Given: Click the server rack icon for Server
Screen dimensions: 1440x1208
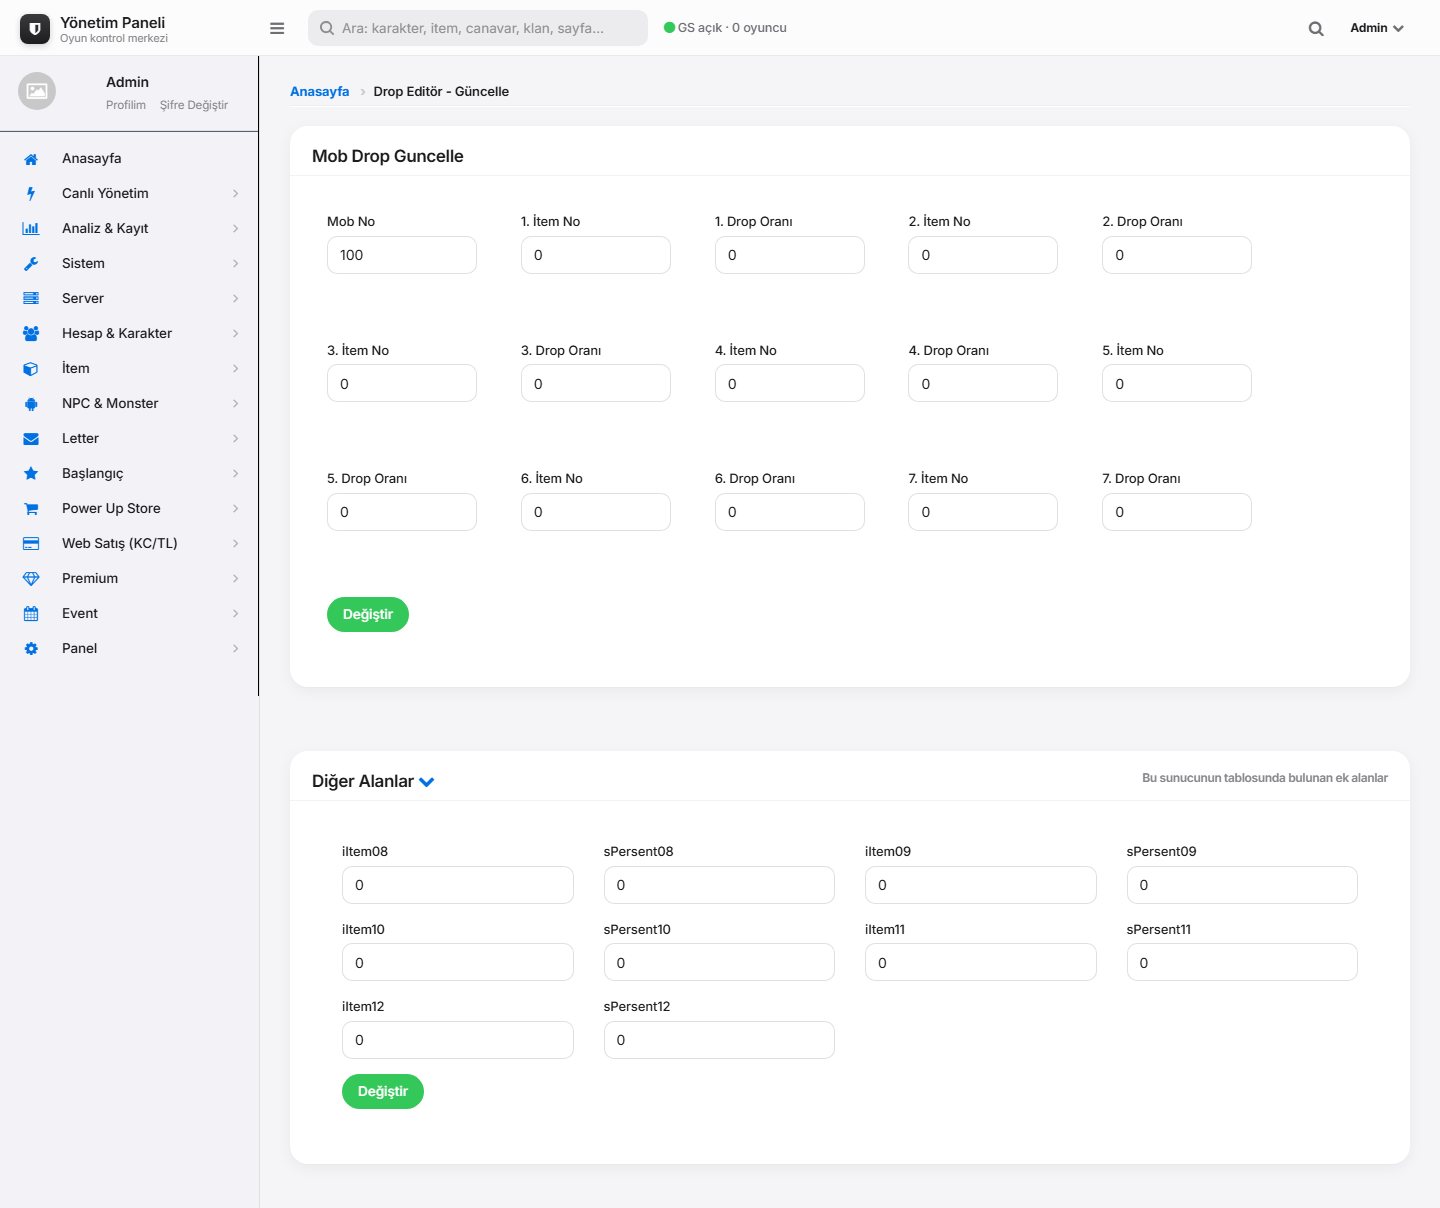Looking at the screenshot, I should click(31, 298).
